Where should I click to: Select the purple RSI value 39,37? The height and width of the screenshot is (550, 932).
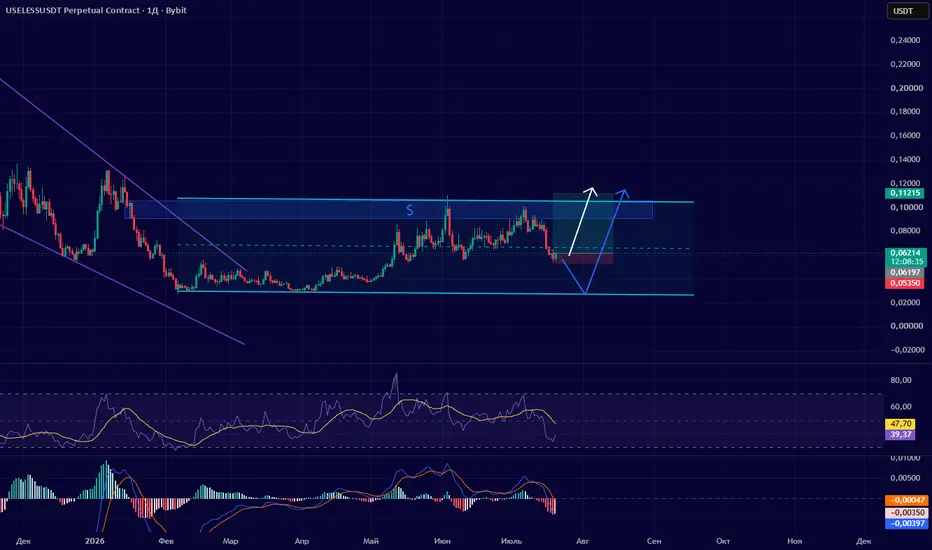click(x=900, y=435)
